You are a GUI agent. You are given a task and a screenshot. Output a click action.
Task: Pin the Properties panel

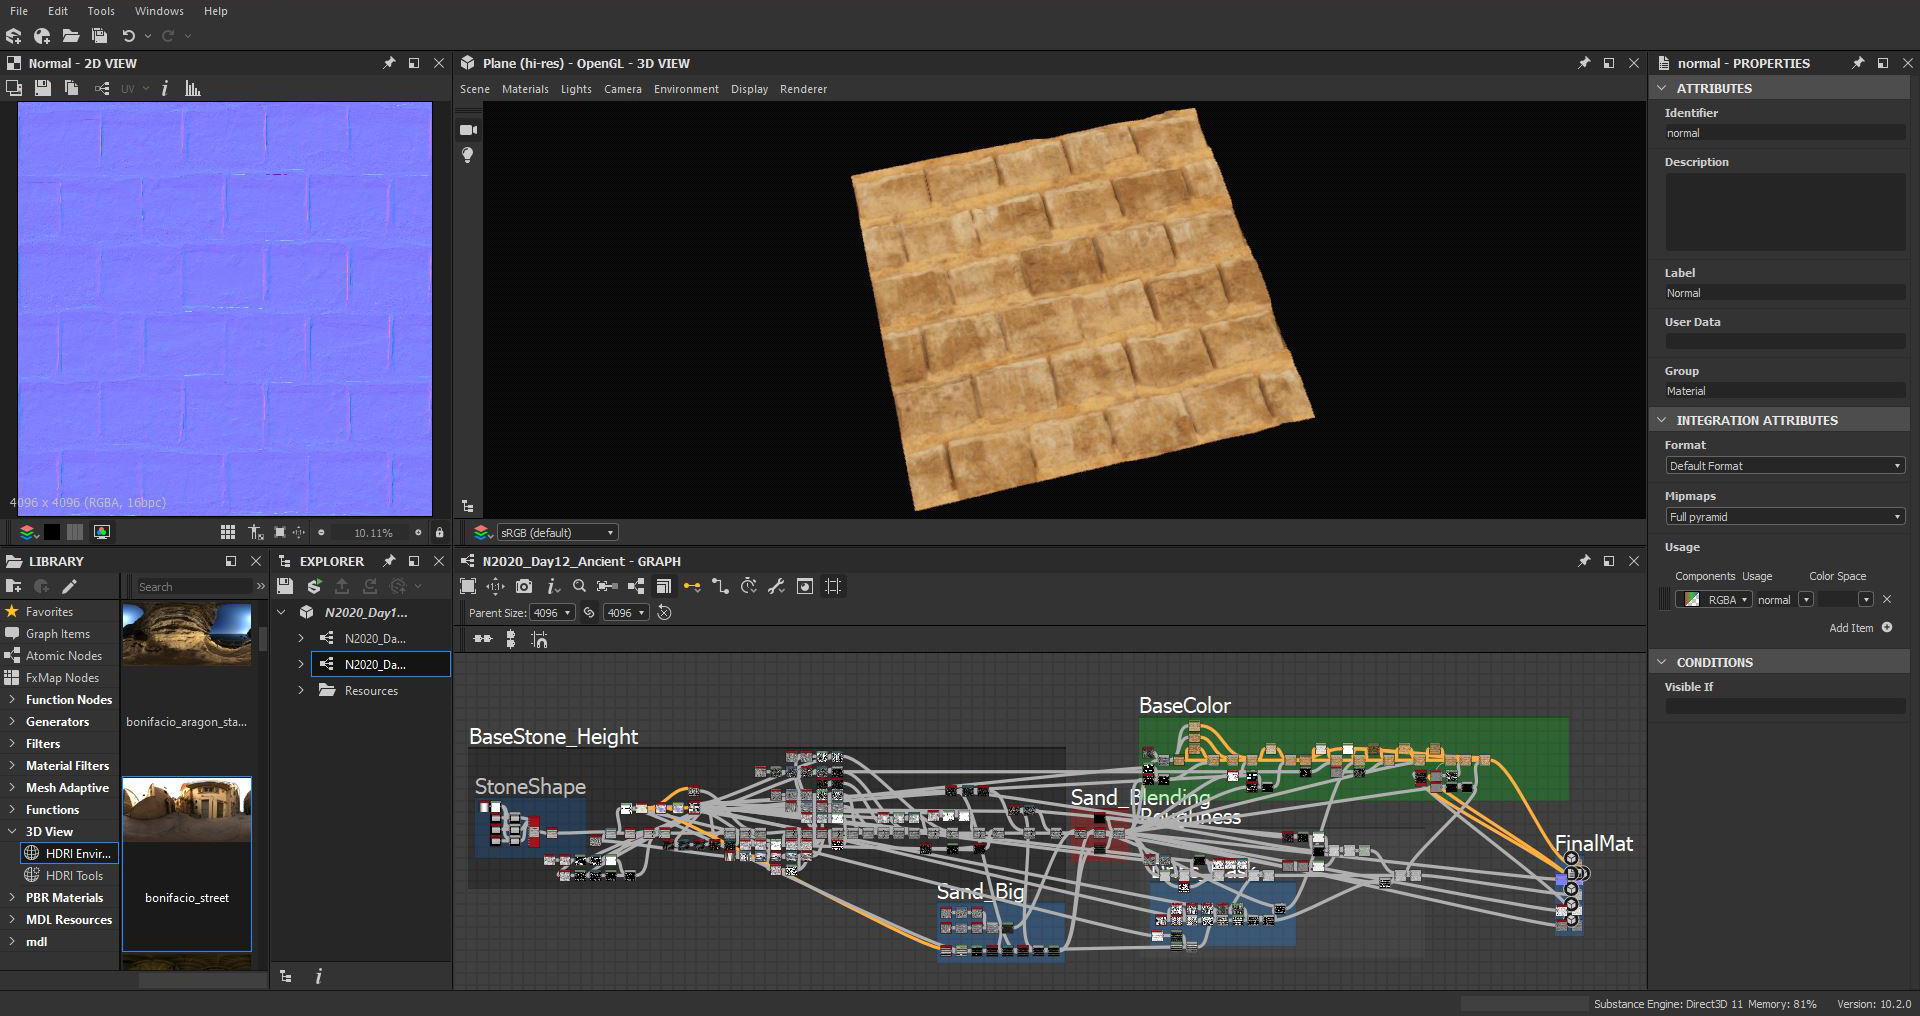point(1858,62)
